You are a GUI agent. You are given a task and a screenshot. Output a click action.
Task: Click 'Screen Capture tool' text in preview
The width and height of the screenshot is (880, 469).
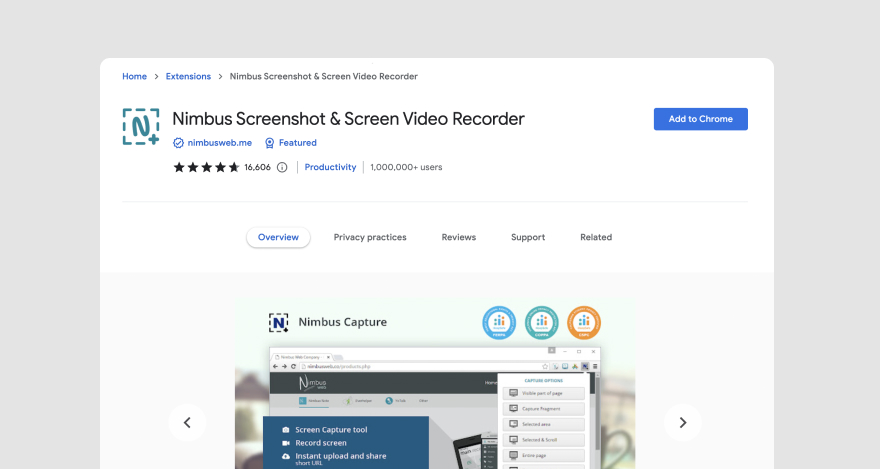point(331,430)
